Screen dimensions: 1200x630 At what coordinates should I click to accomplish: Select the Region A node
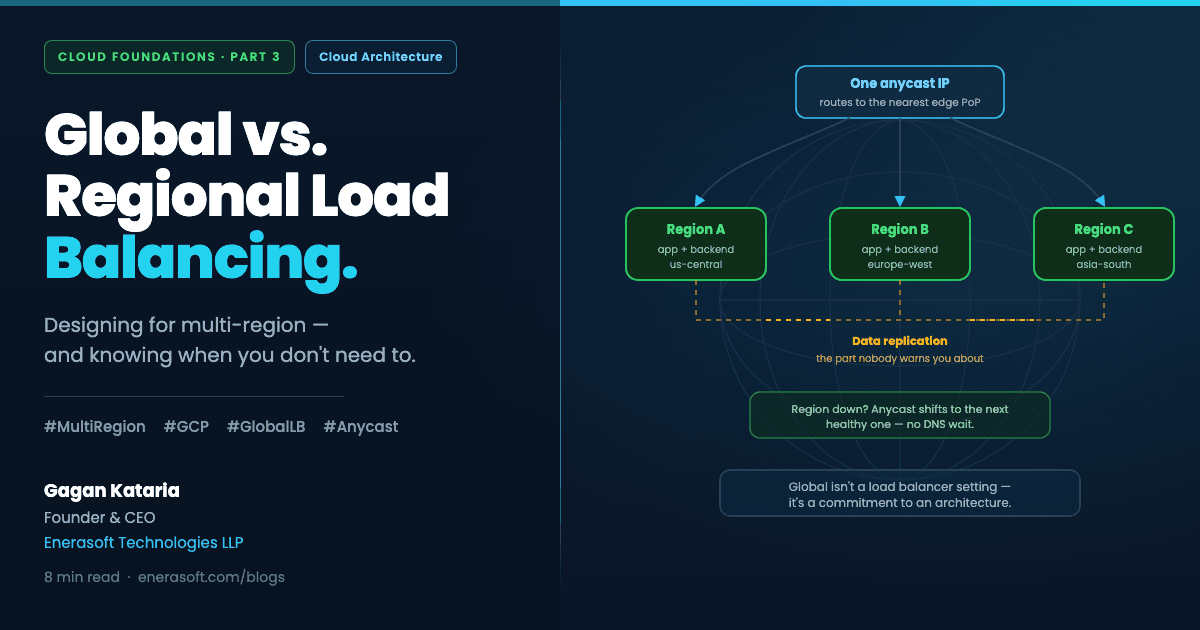(696, 244)
